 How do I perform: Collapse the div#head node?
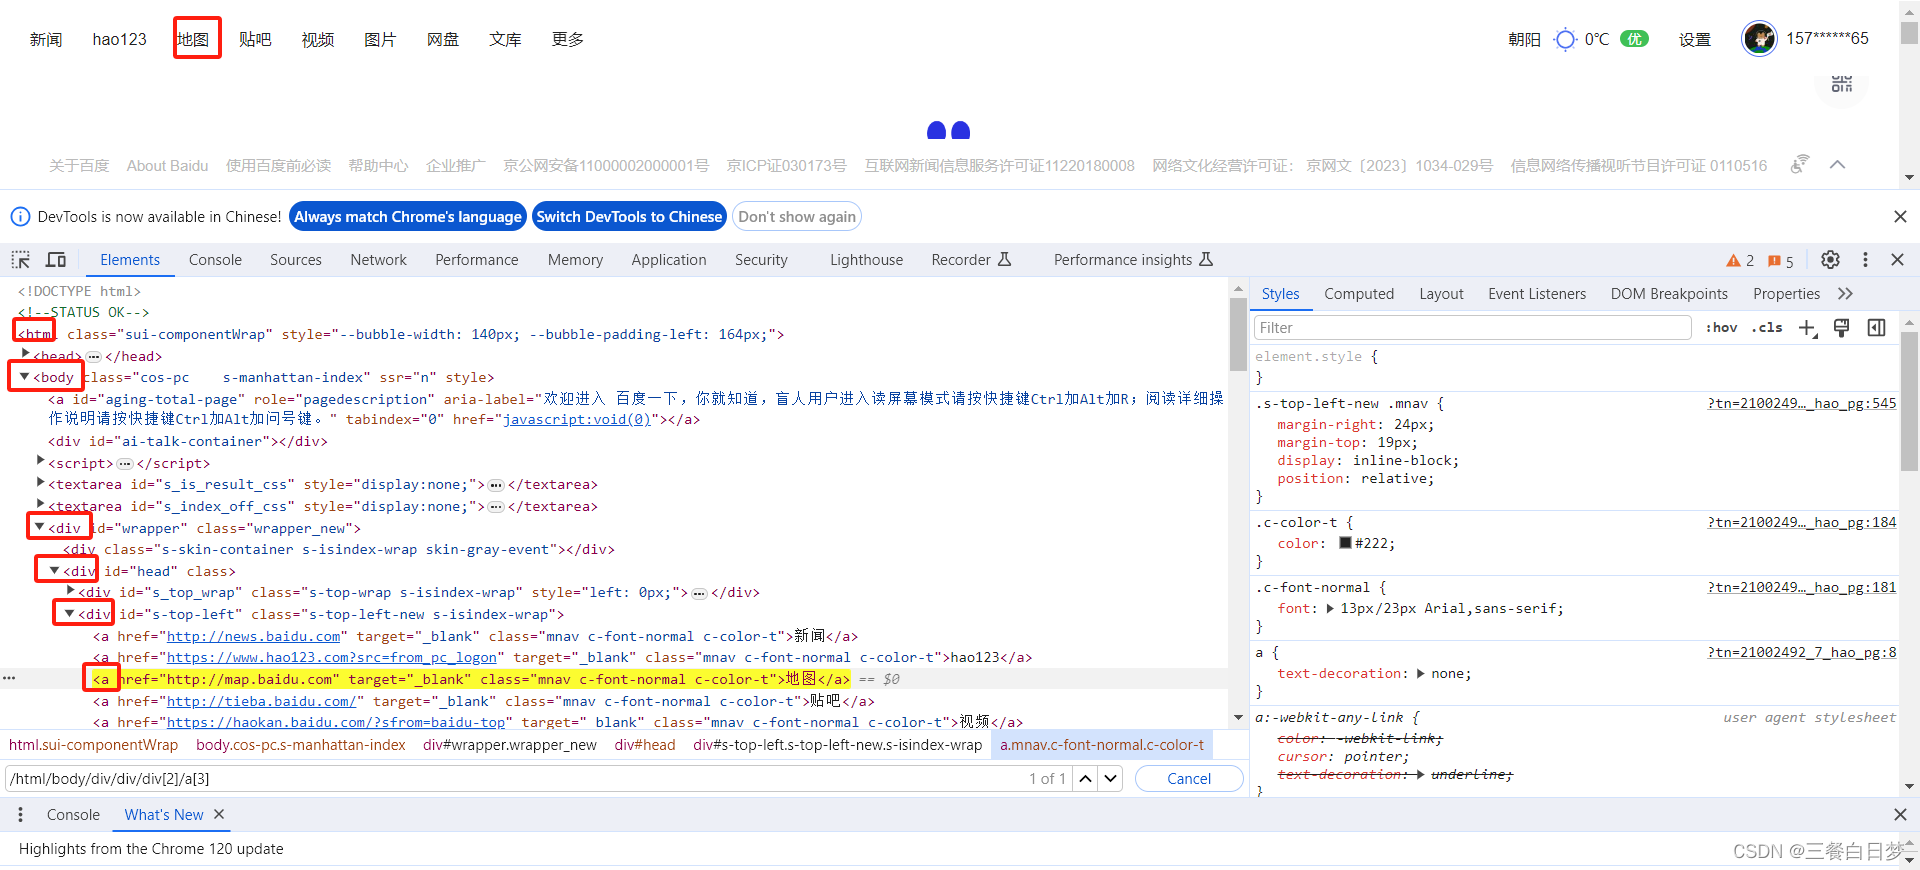tap(55, 569)
